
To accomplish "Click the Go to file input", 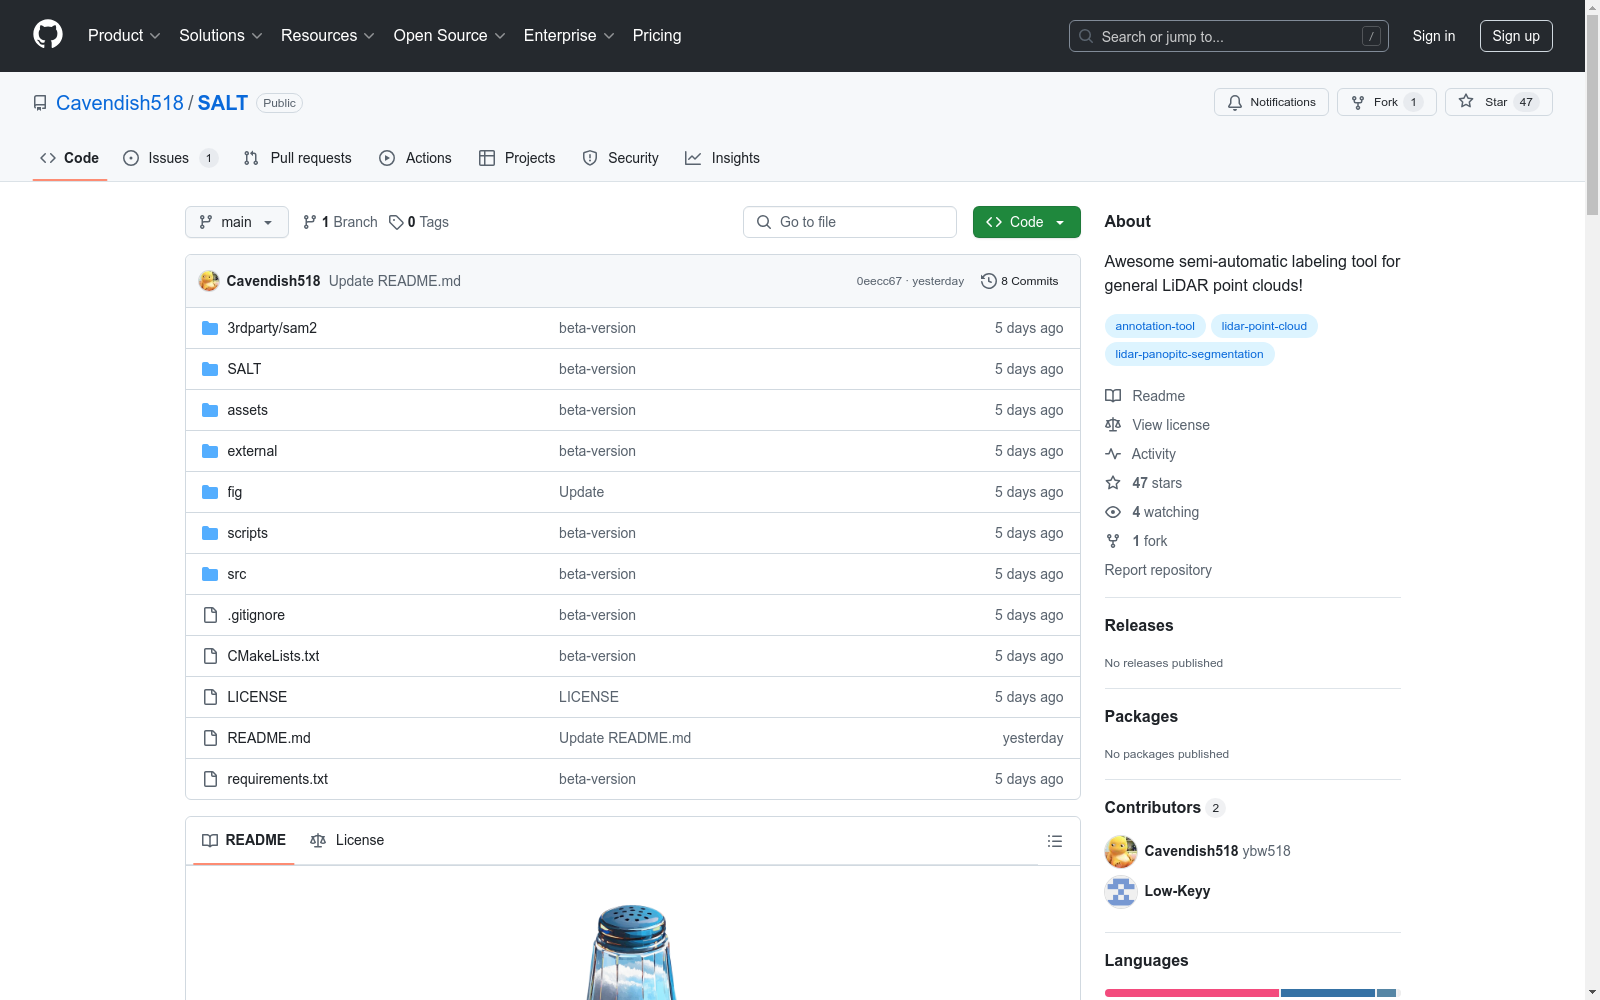I will [850, 222].
